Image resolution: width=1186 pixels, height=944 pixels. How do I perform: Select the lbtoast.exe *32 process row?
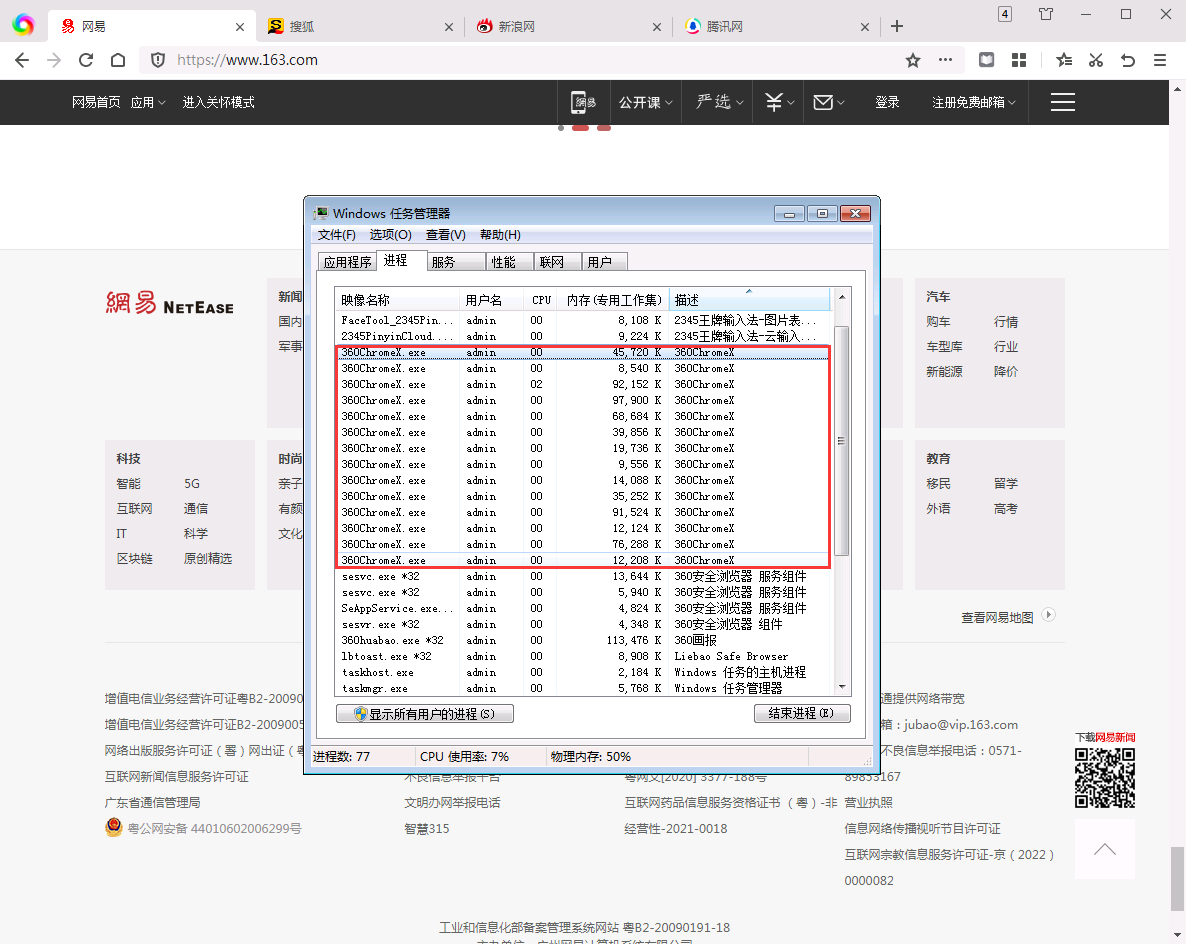[x=582, y=656]
